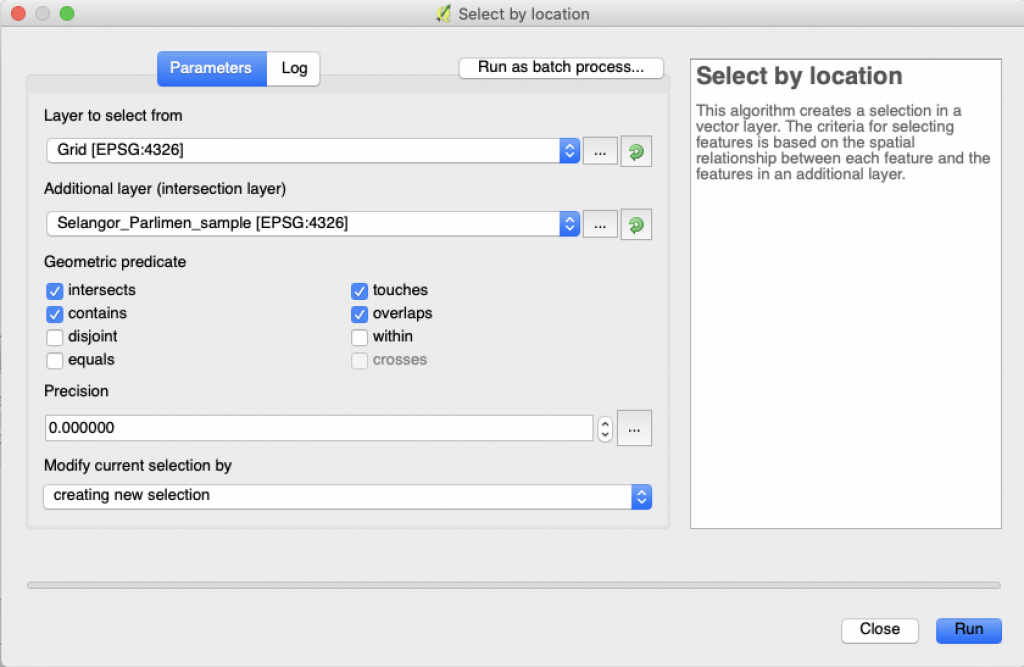Viewport: 1024px width, 667px height.
Task: Enable the disjoint predicate checkbox
Action: click(55, 337)
